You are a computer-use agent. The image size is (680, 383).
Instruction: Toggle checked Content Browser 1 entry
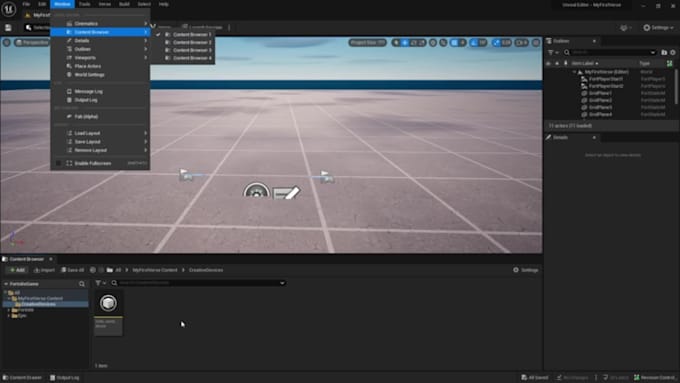[x=183, y=35]
